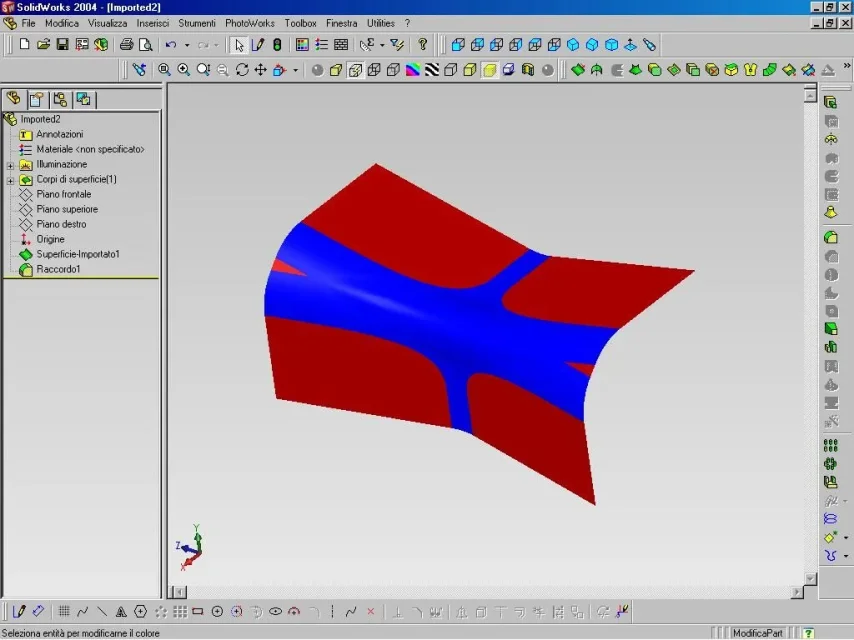Toggle Shaded With Edges display mode

(470, 70)
